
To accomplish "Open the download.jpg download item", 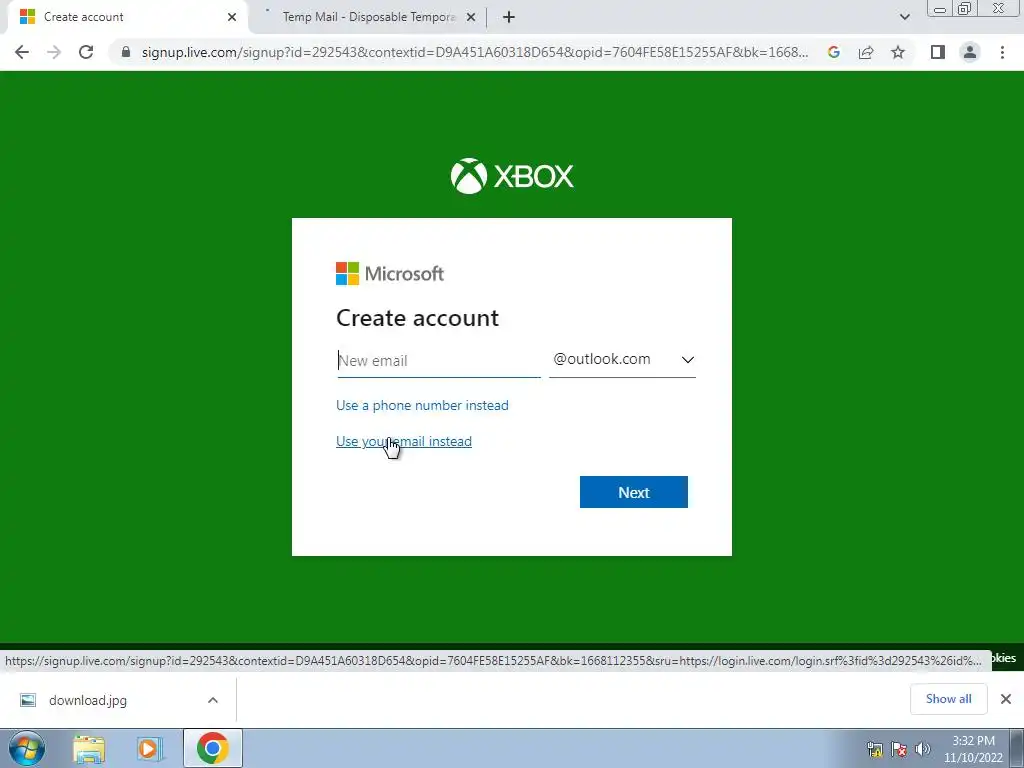I will pyautogui.click(x=88, y=700).
